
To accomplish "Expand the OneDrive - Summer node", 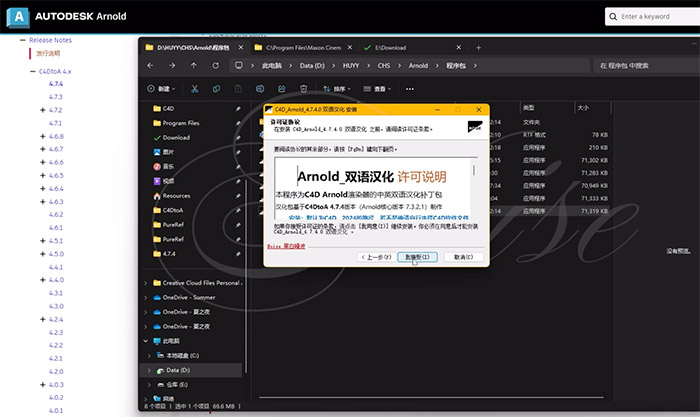I will click(146, 297).
